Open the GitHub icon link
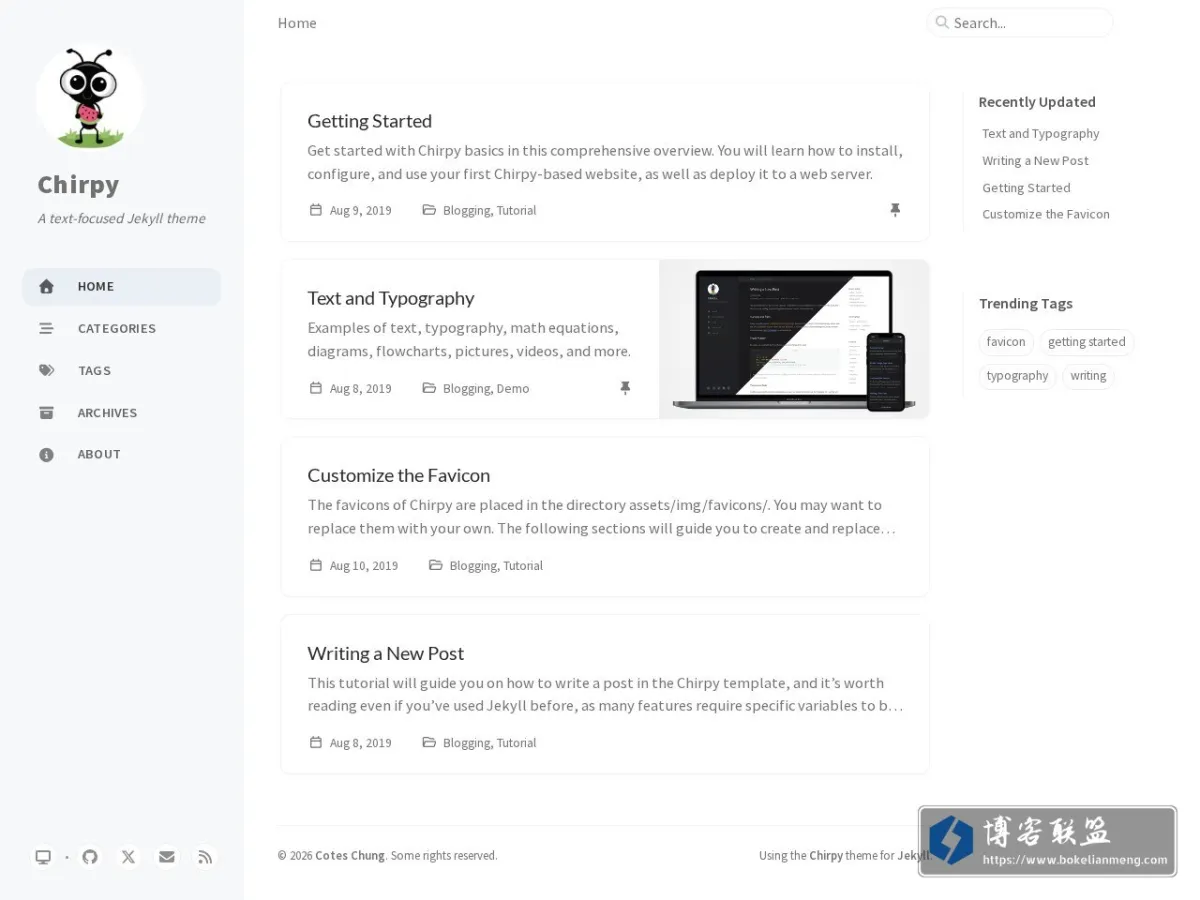 (x=91, y=857)
